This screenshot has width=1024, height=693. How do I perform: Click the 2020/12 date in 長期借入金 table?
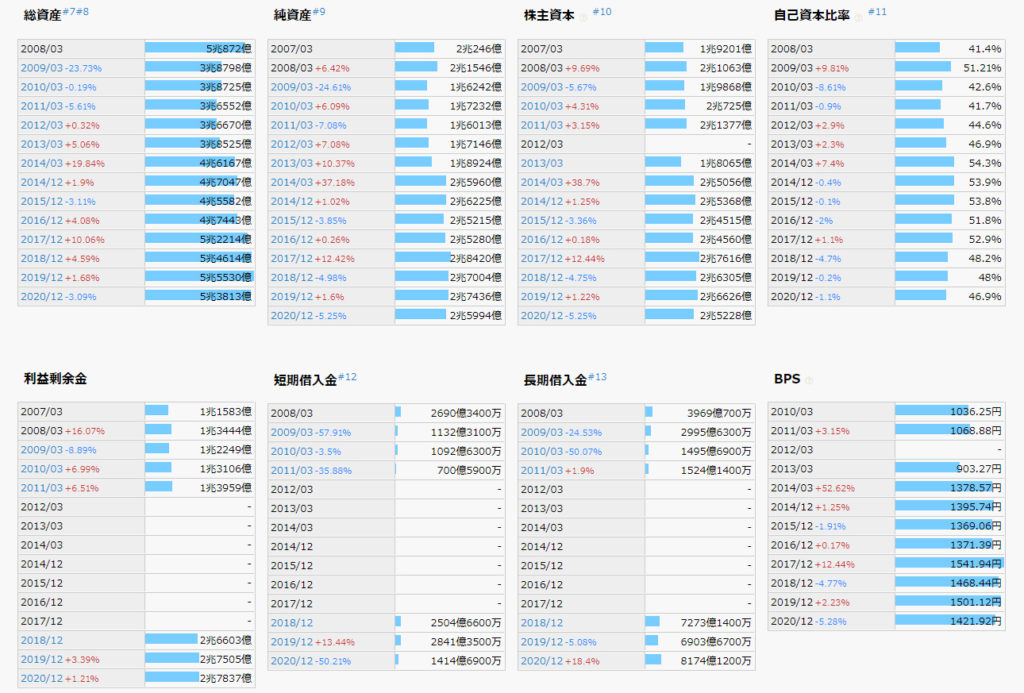click(x=541, y=661)
